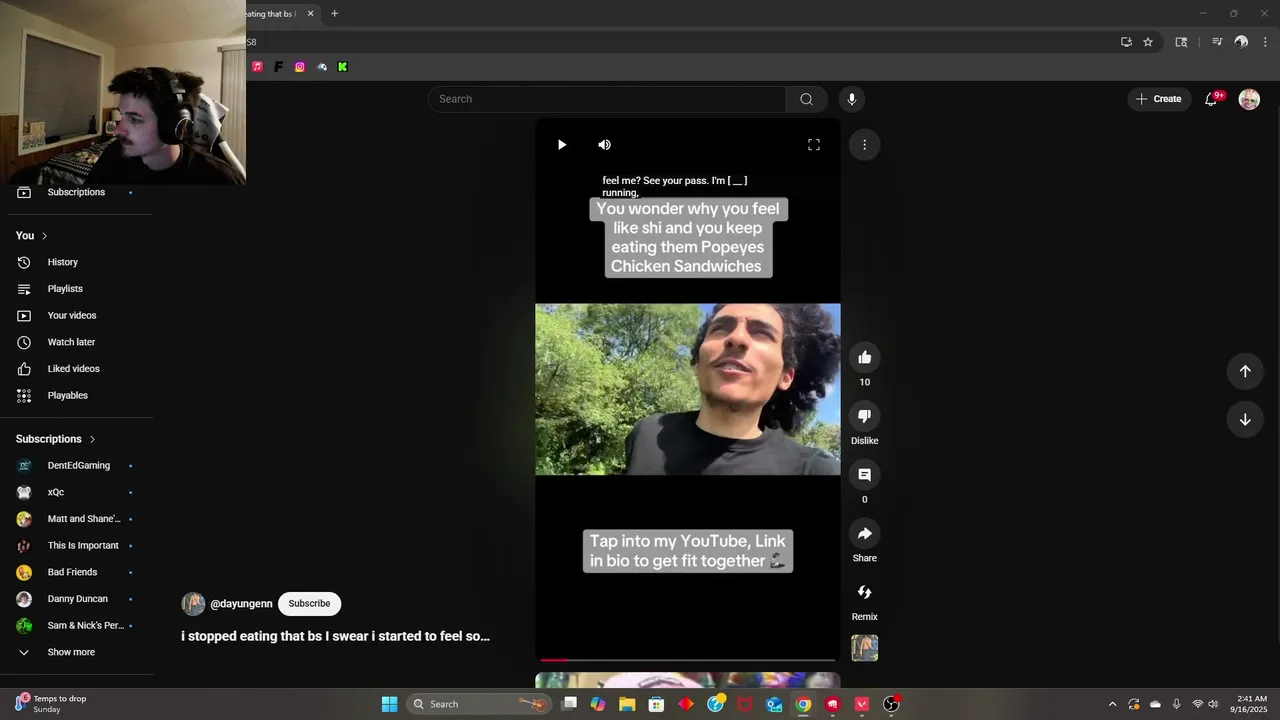Show hidden system tray icons
Screen dimensions: 1280x720
[1112, 704]
